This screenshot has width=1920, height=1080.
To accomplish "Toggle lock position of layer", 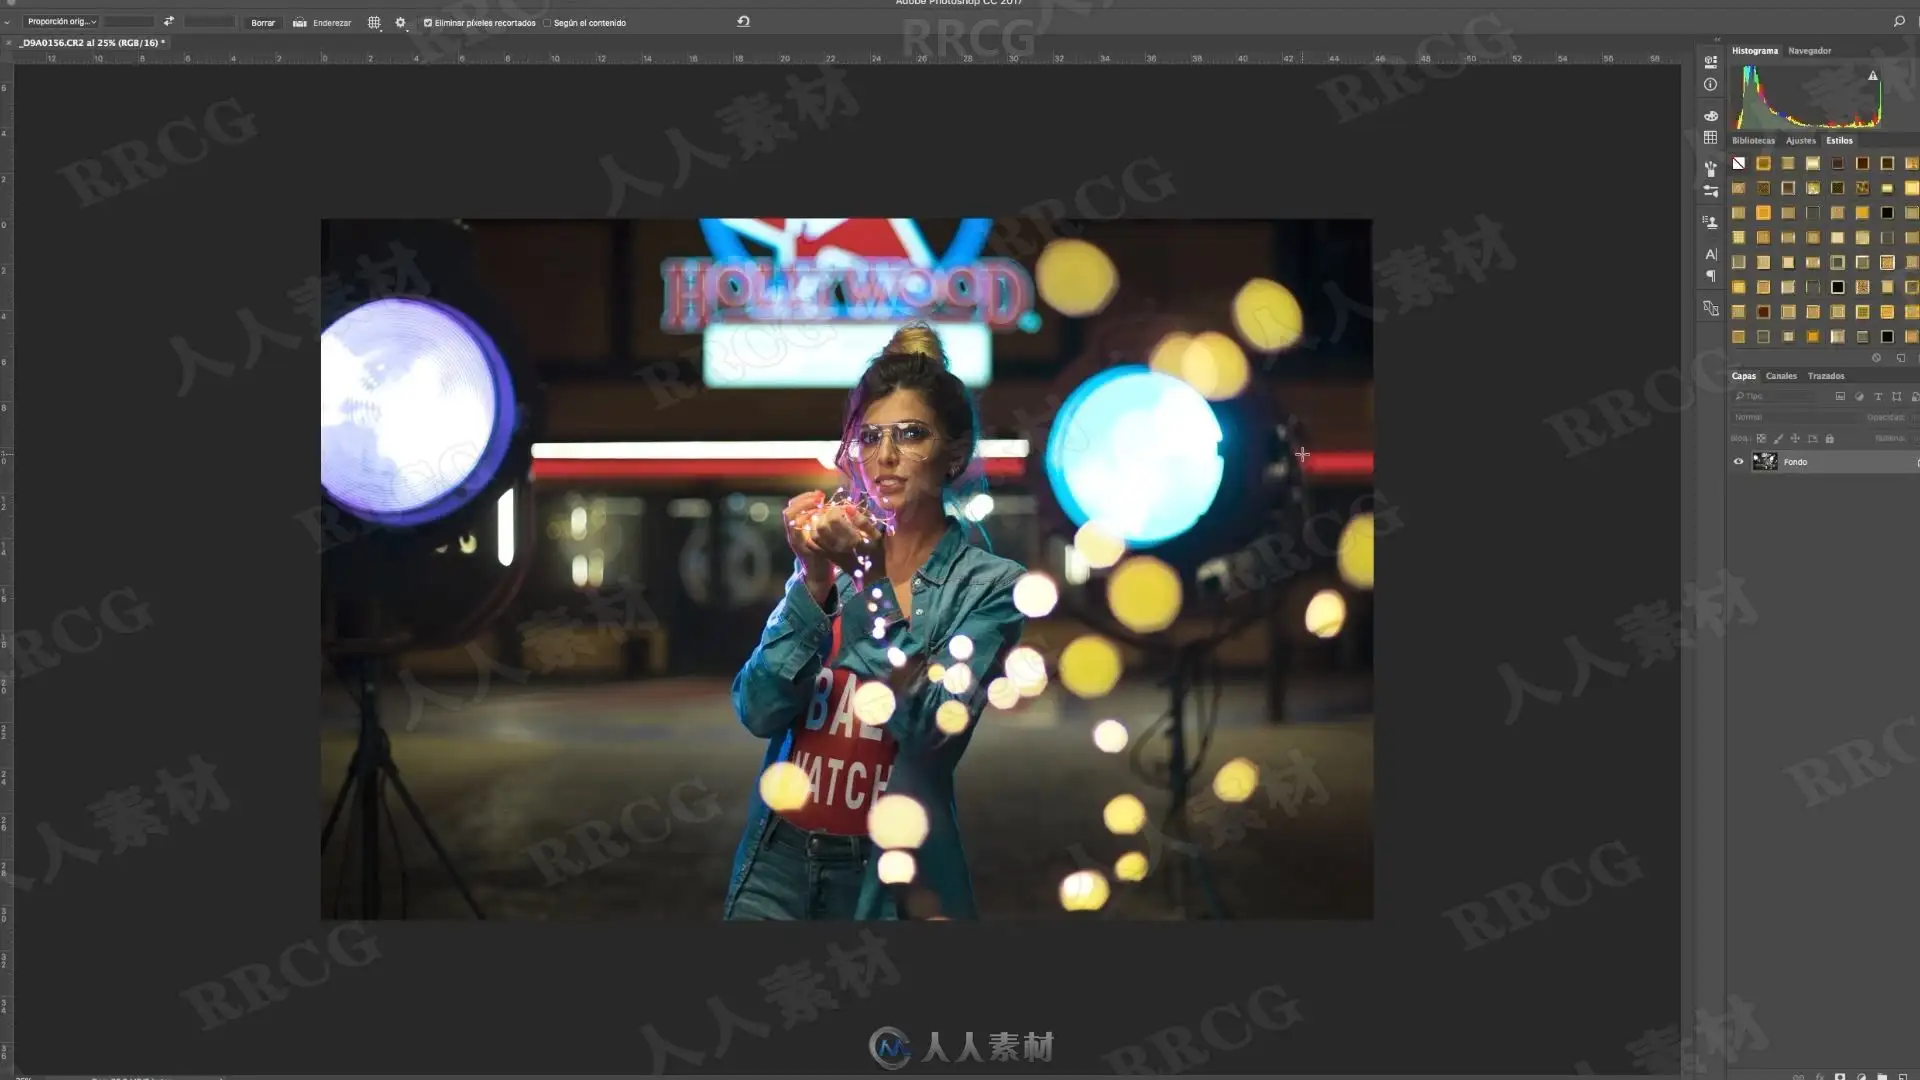I will [1795, 439].
